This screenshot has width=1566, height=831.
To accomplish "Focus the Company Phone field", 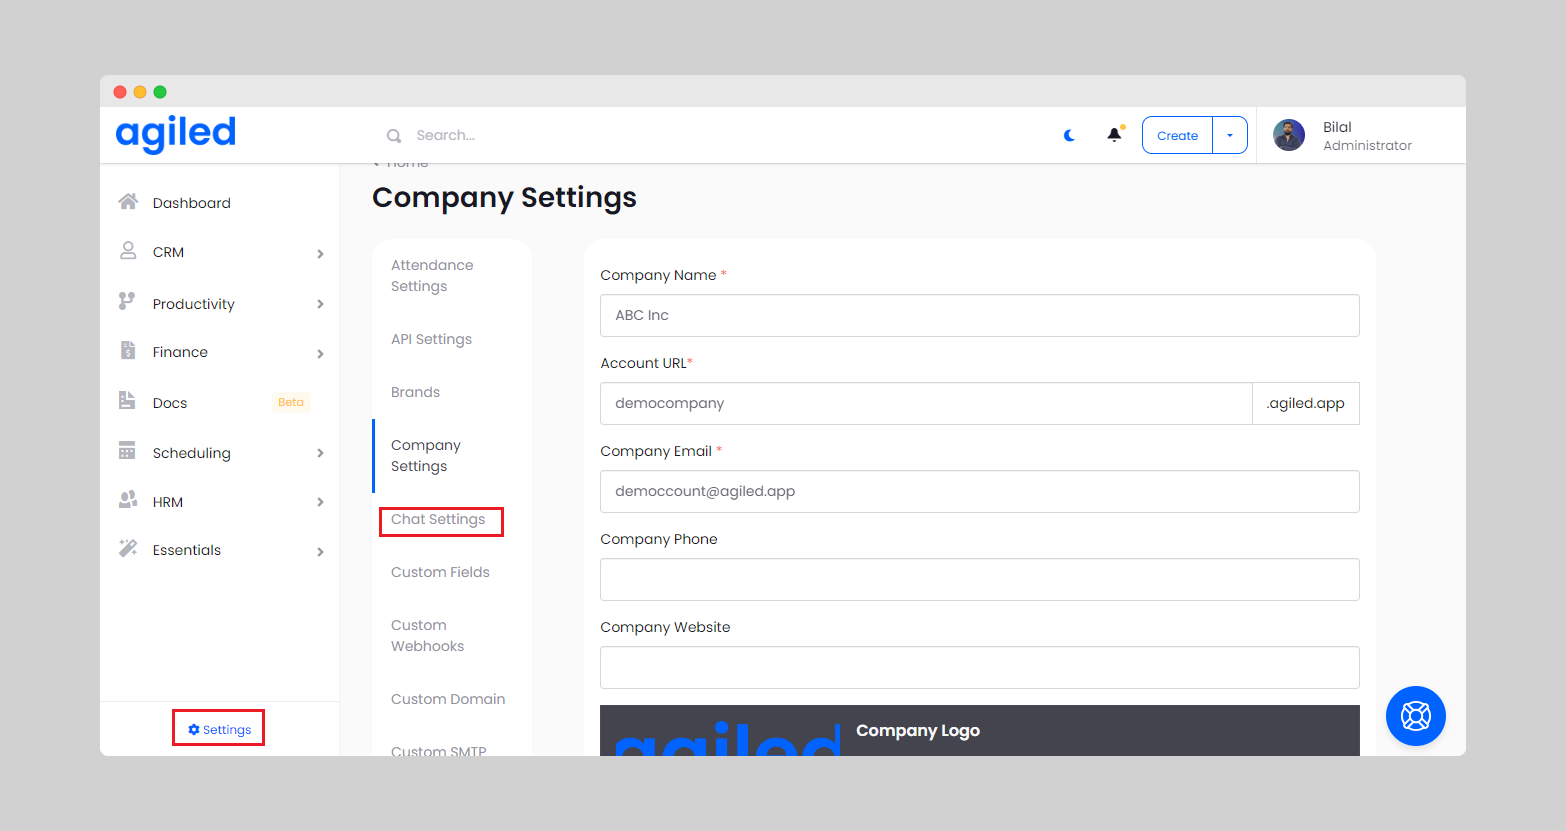I will (979, 579).
